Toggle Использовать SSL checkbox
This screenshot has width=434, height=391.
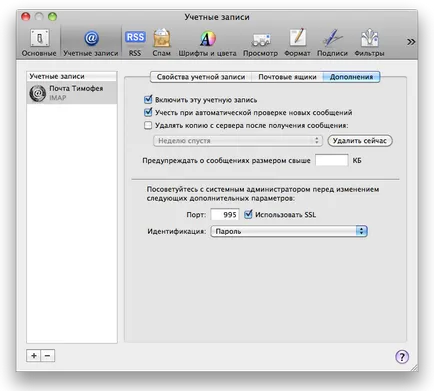coord(248,214)
